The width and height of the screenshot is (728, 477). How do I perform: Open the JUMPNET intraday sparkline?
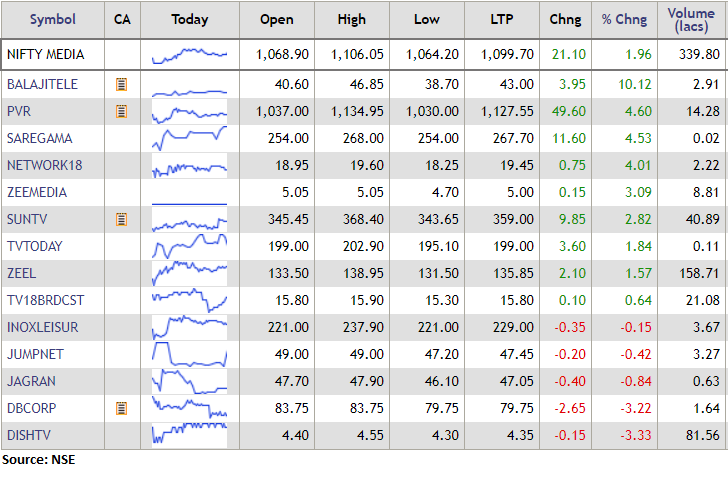tap(190, 354)
